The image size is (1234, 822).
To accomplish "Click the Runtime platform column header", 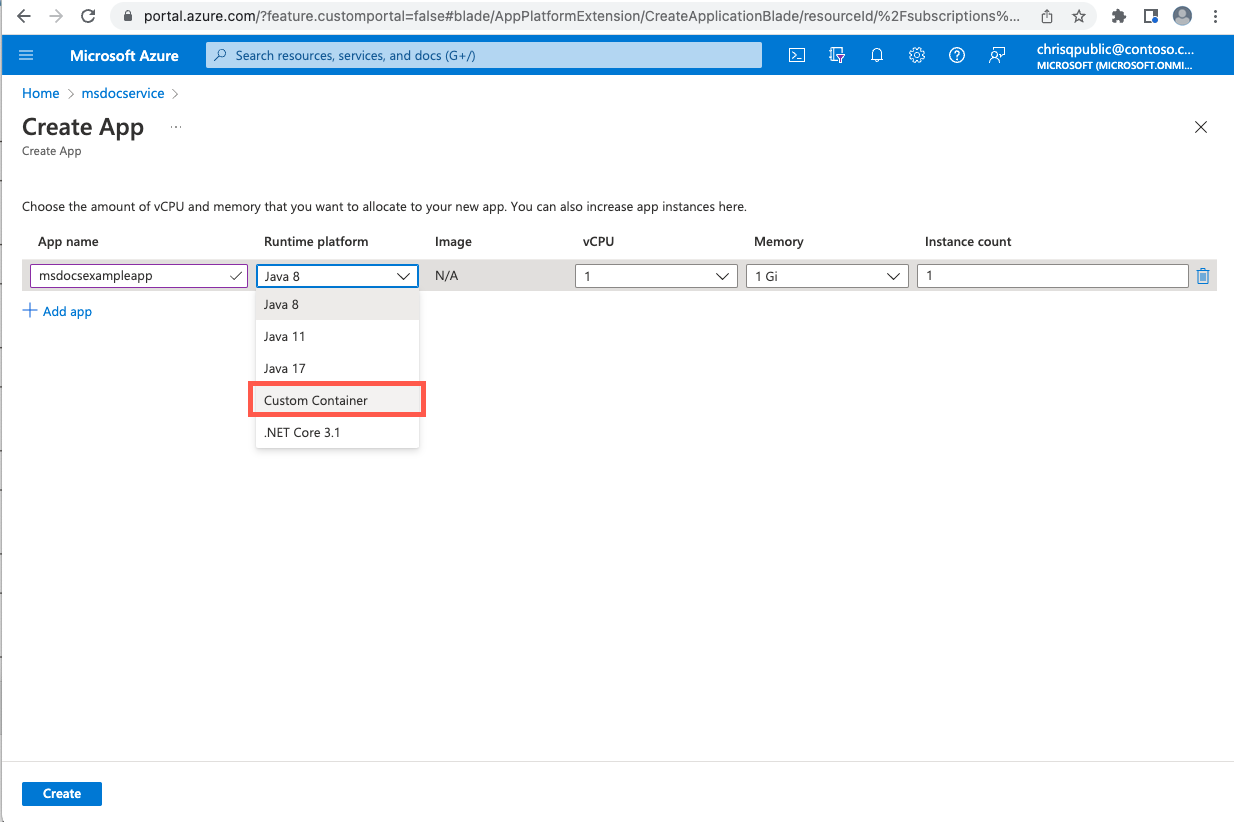I will (x=316, y=241).
